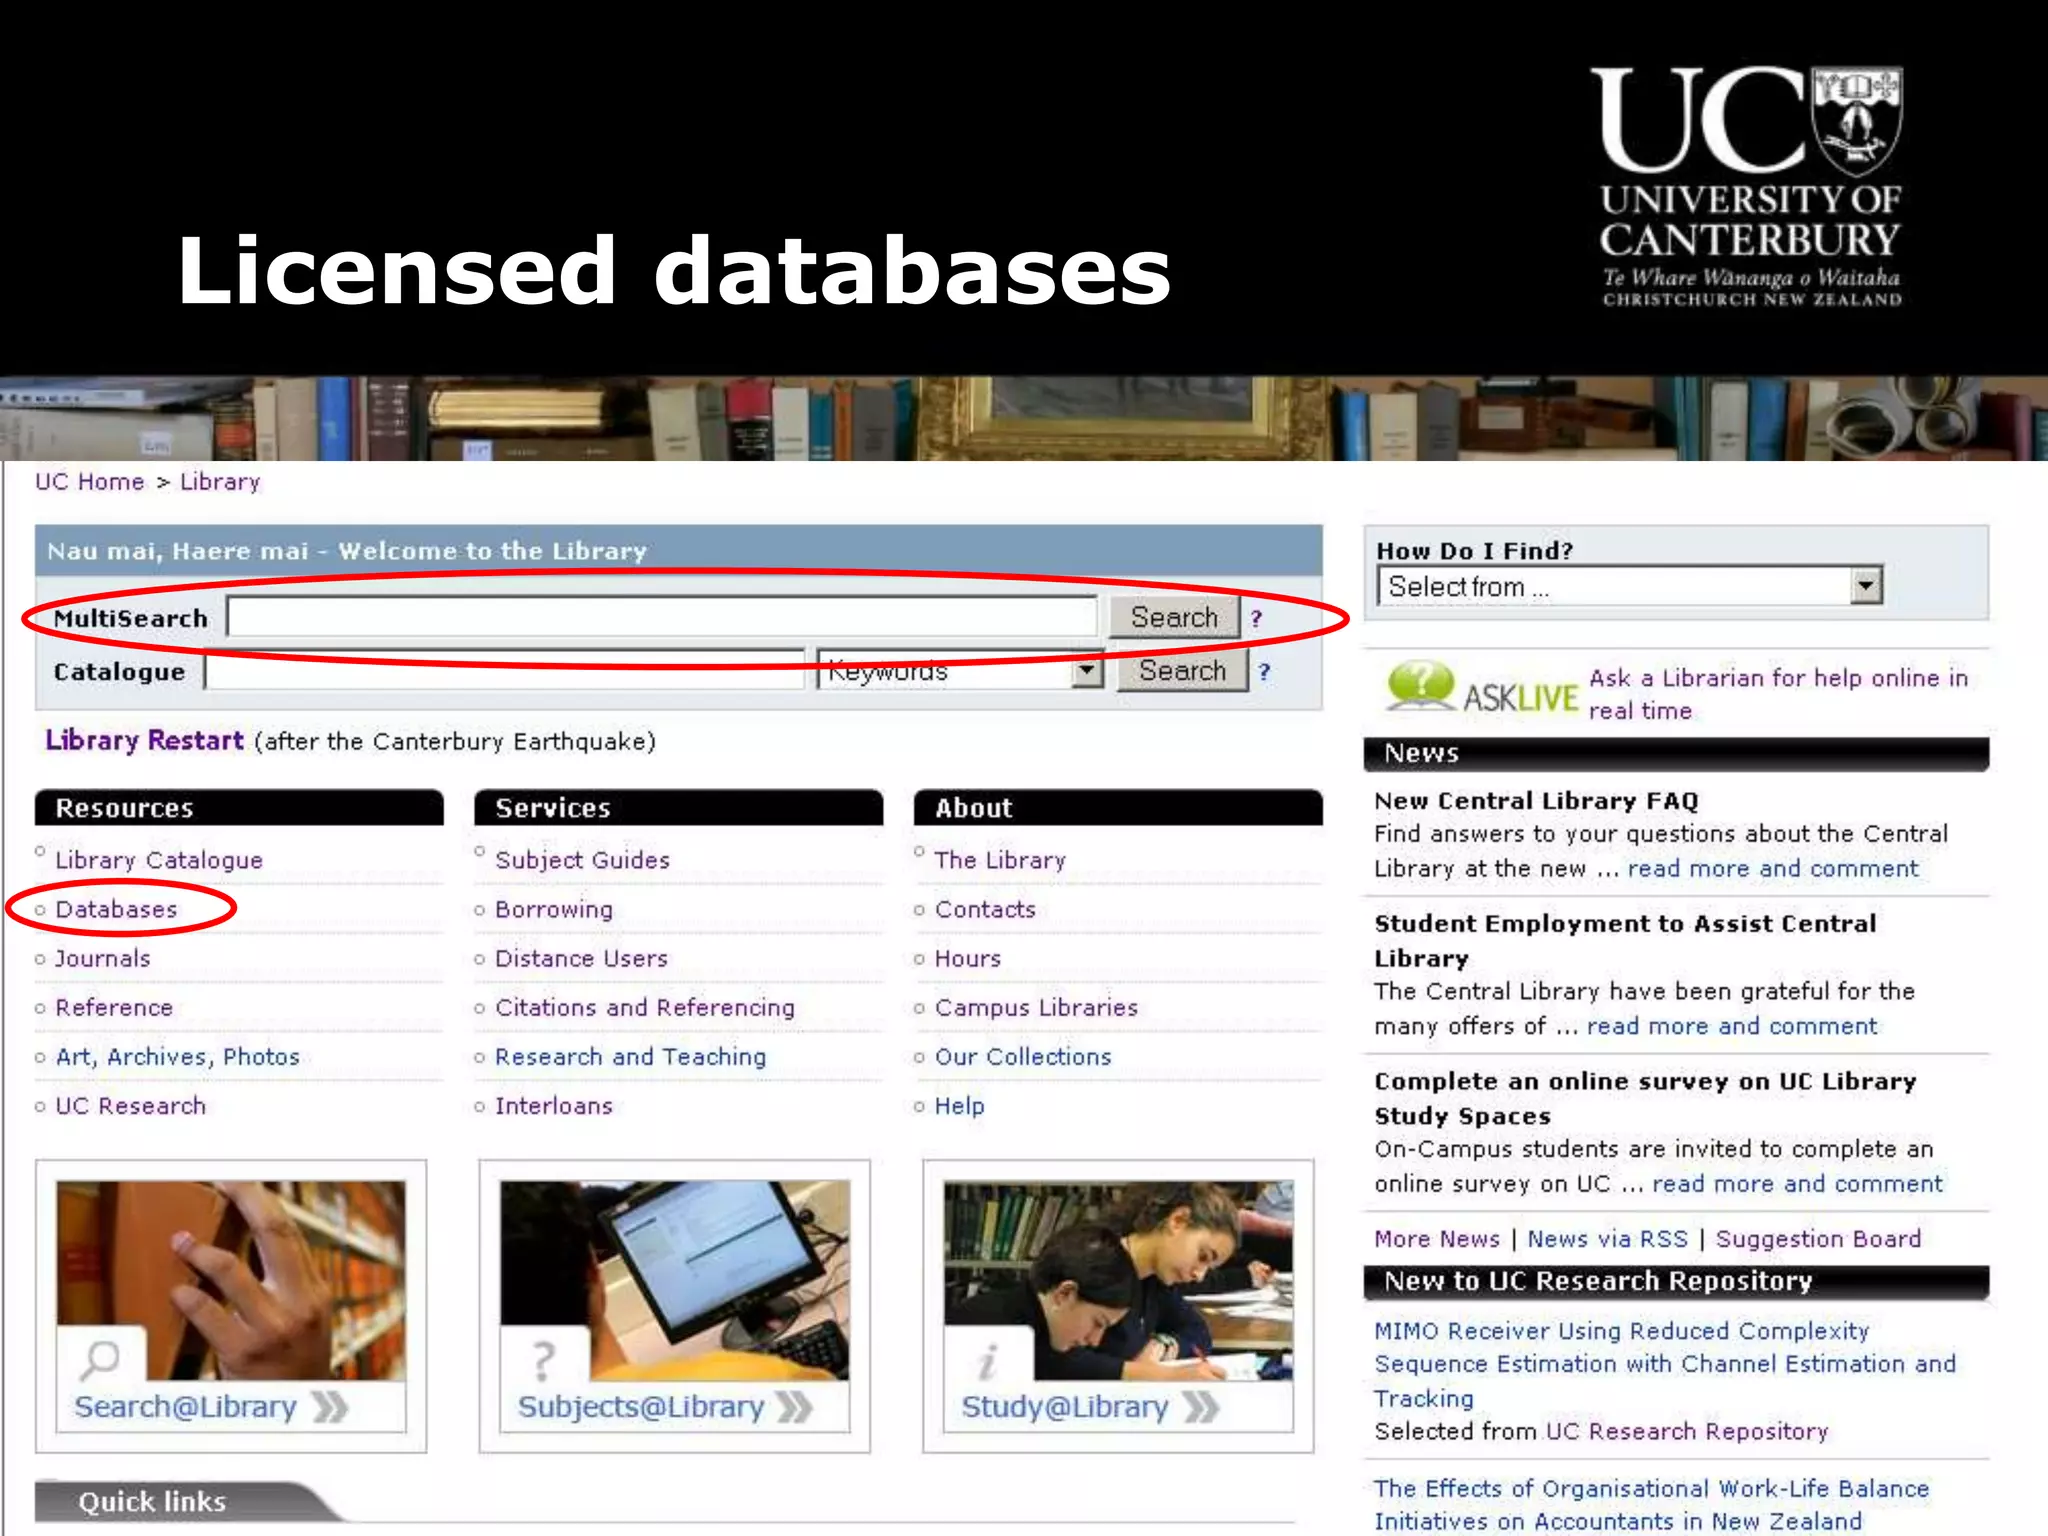This screenshot has height=1536, width=2048.
Task: Click the Catalogue help question mark
Action: tap(1265, 672)
